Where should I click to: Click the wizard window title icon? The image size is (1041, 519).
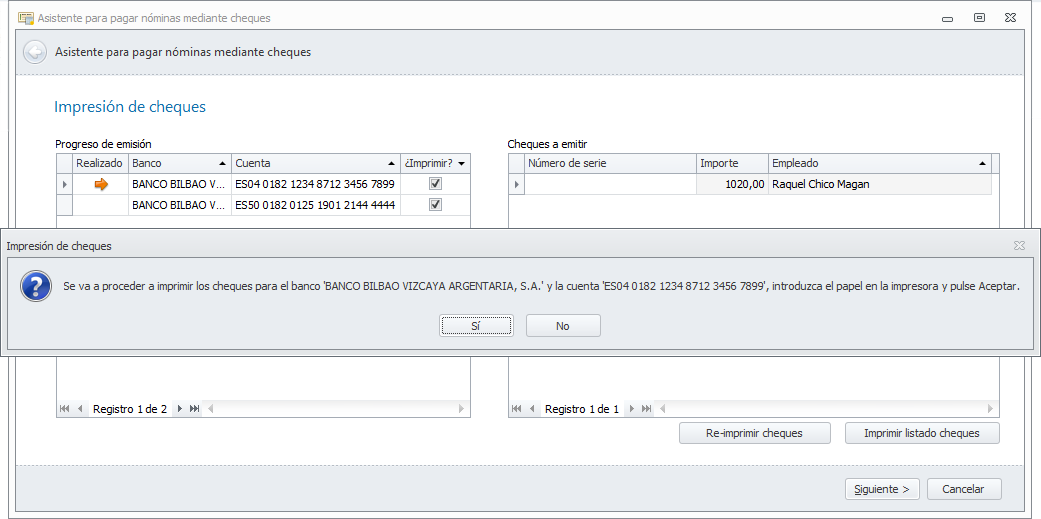[x=26, y=18]
